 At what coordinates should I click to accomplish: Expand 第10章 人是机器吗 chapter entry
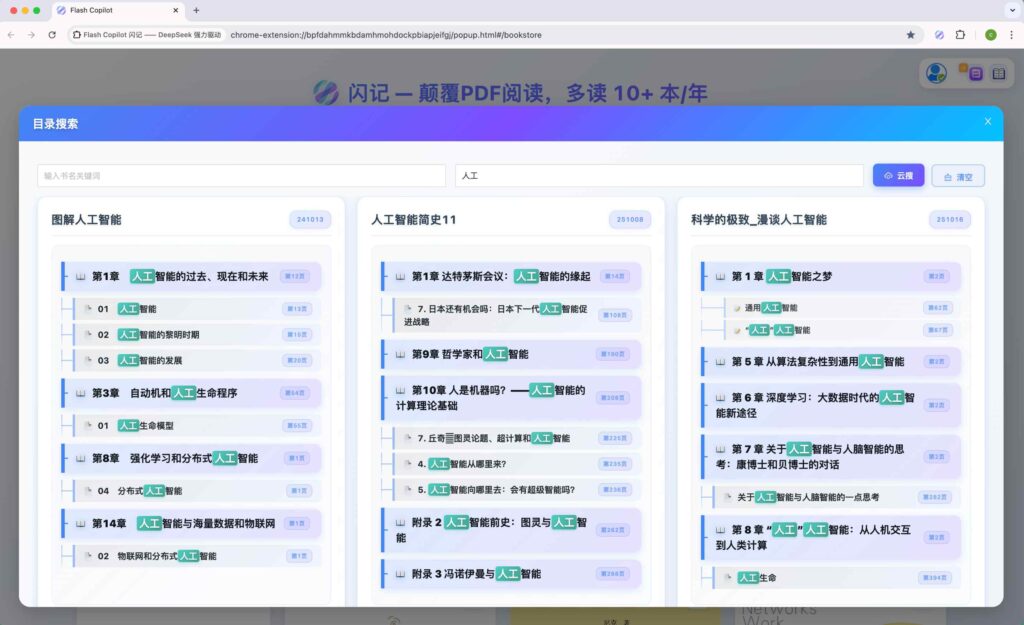click(x=510, y=397)
